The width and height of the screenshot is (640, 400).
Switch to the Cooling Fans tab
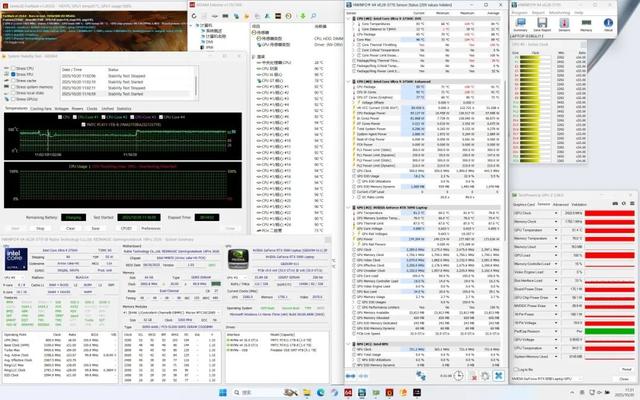(x=39, y=108)
